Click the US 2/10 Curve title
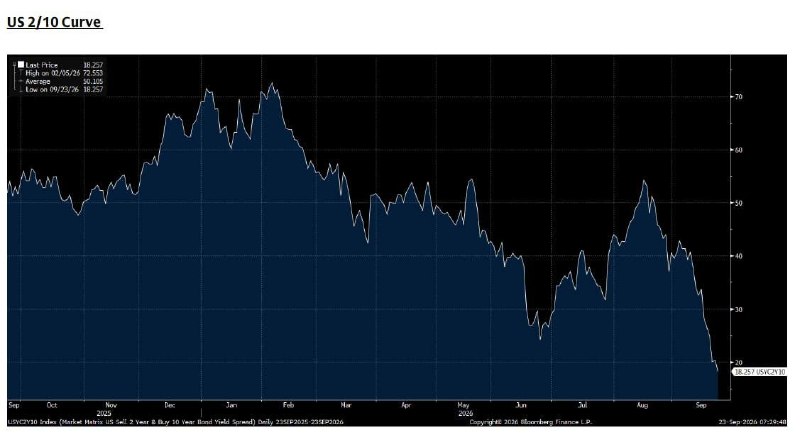The image size is (800, 437). 54,22
